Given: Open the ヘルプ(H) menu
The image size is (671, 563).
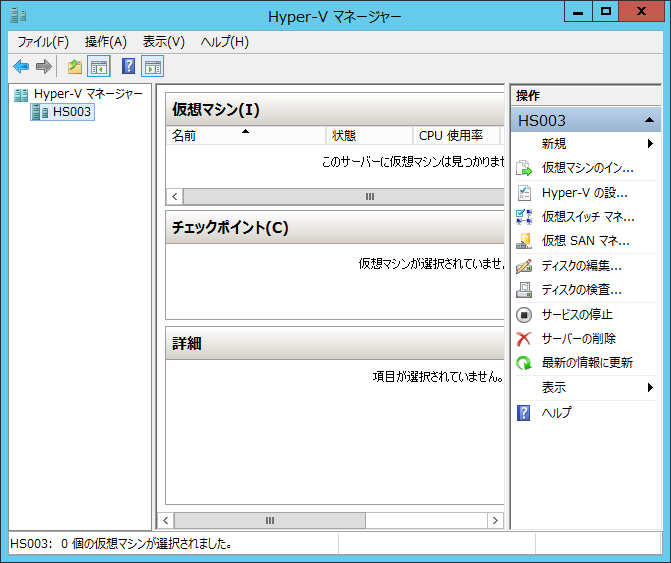Looking at the screenshot, I should point(225,42).
